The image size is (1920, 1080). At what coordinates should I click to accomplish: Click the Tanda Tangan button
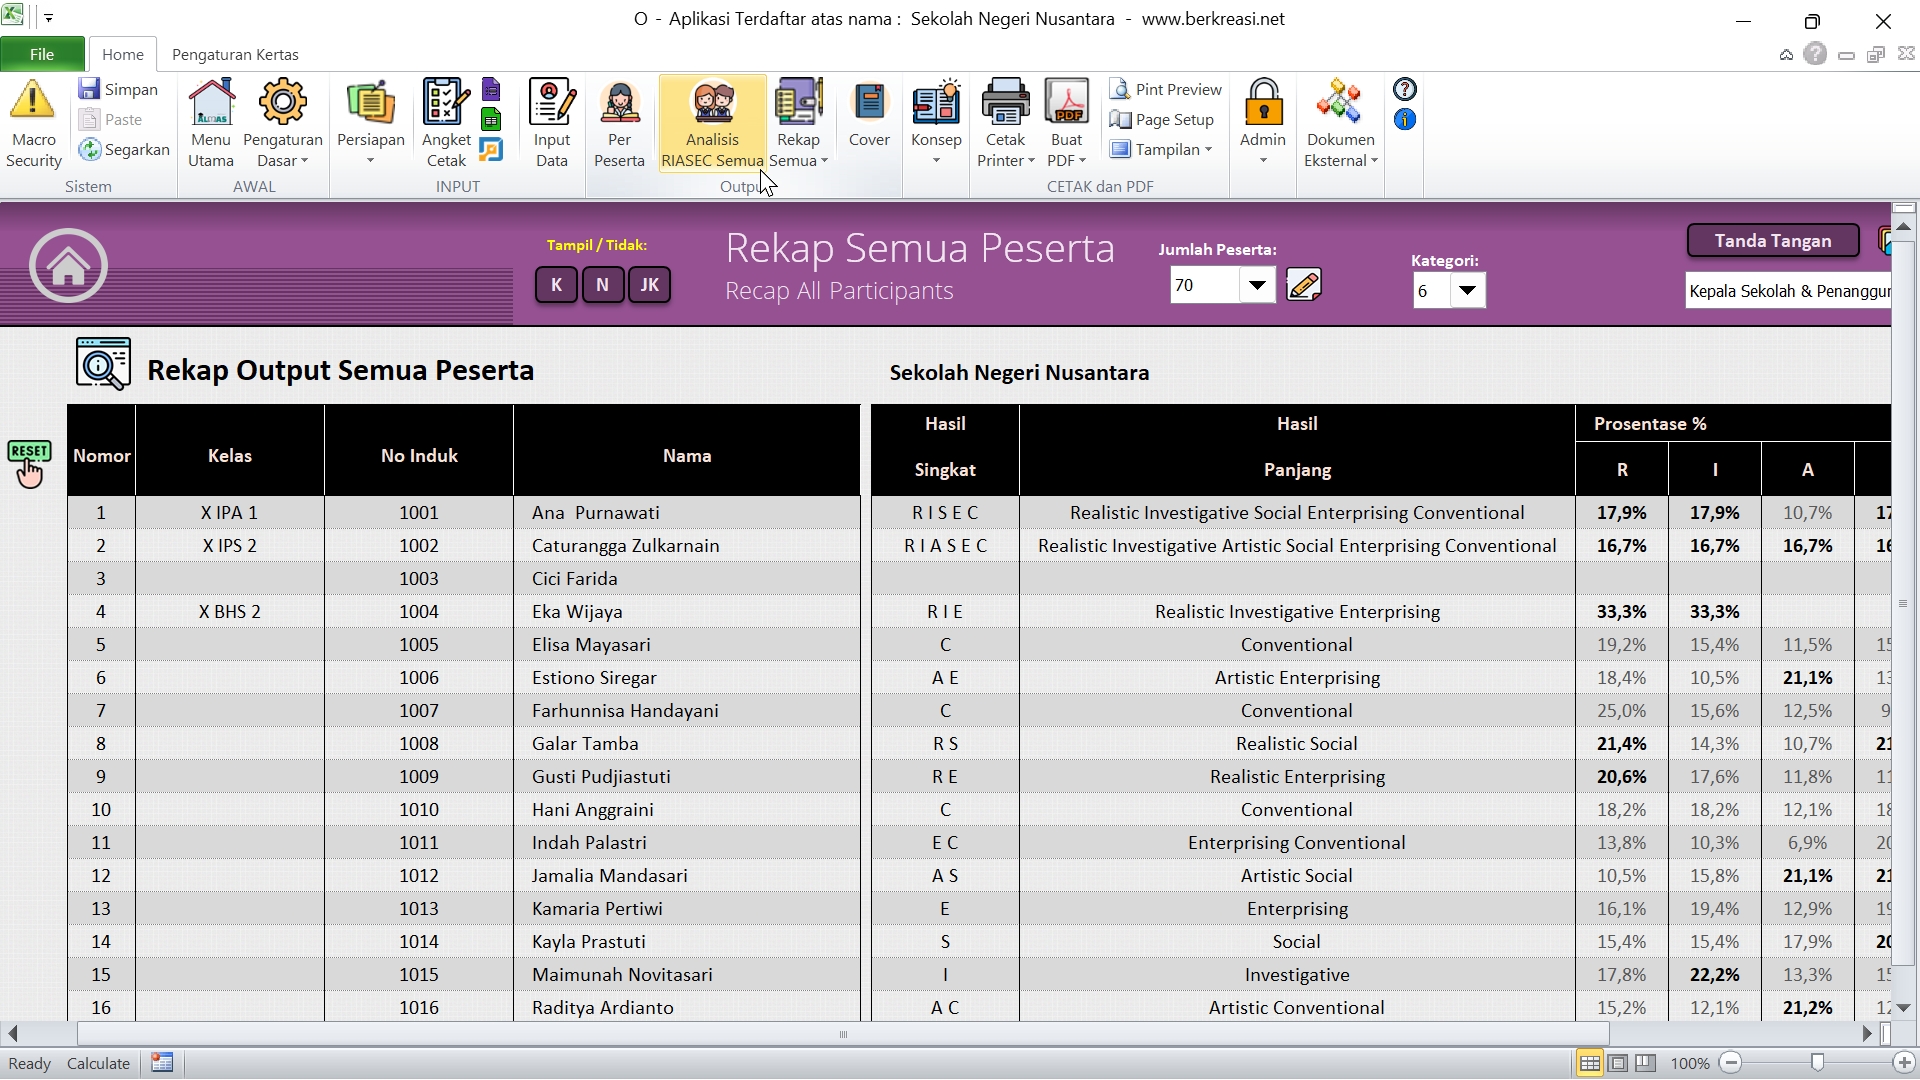click(1772, 241)
